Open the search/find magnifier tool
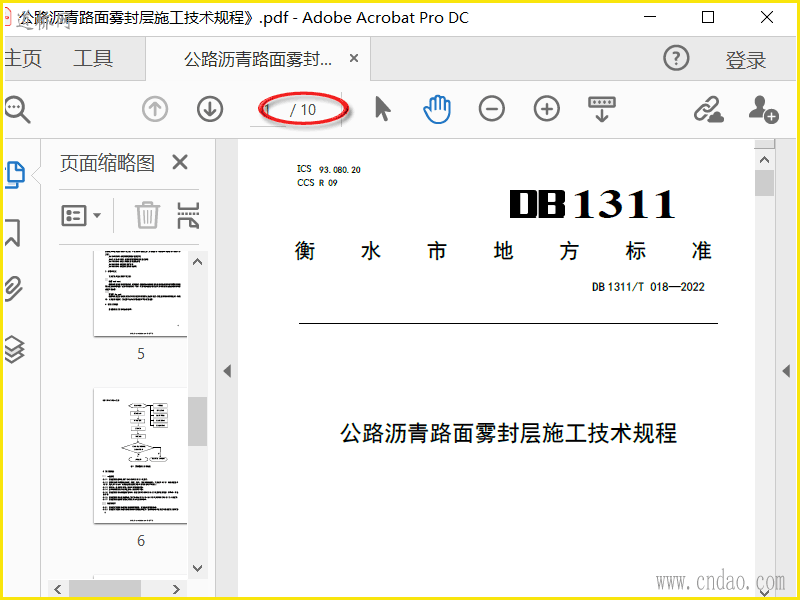 (x=17, y=109)
